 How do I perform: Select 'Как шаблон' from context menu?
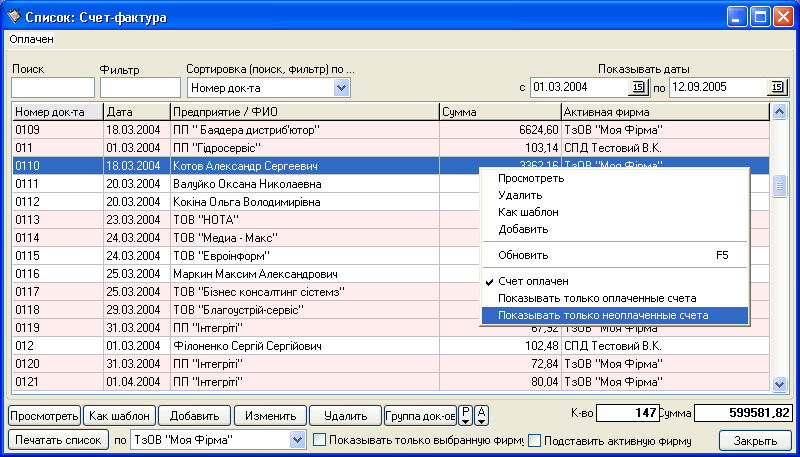(x=528, y=212)
